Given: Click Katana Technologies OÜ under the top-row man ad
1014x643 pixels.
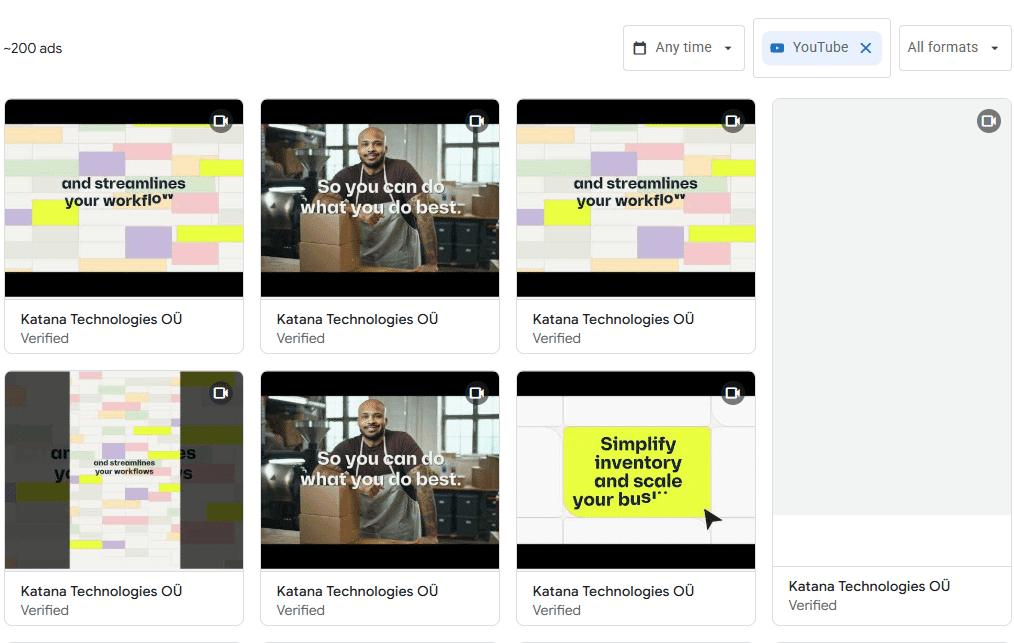Looking at the screenshot, I should click(358, 320).
